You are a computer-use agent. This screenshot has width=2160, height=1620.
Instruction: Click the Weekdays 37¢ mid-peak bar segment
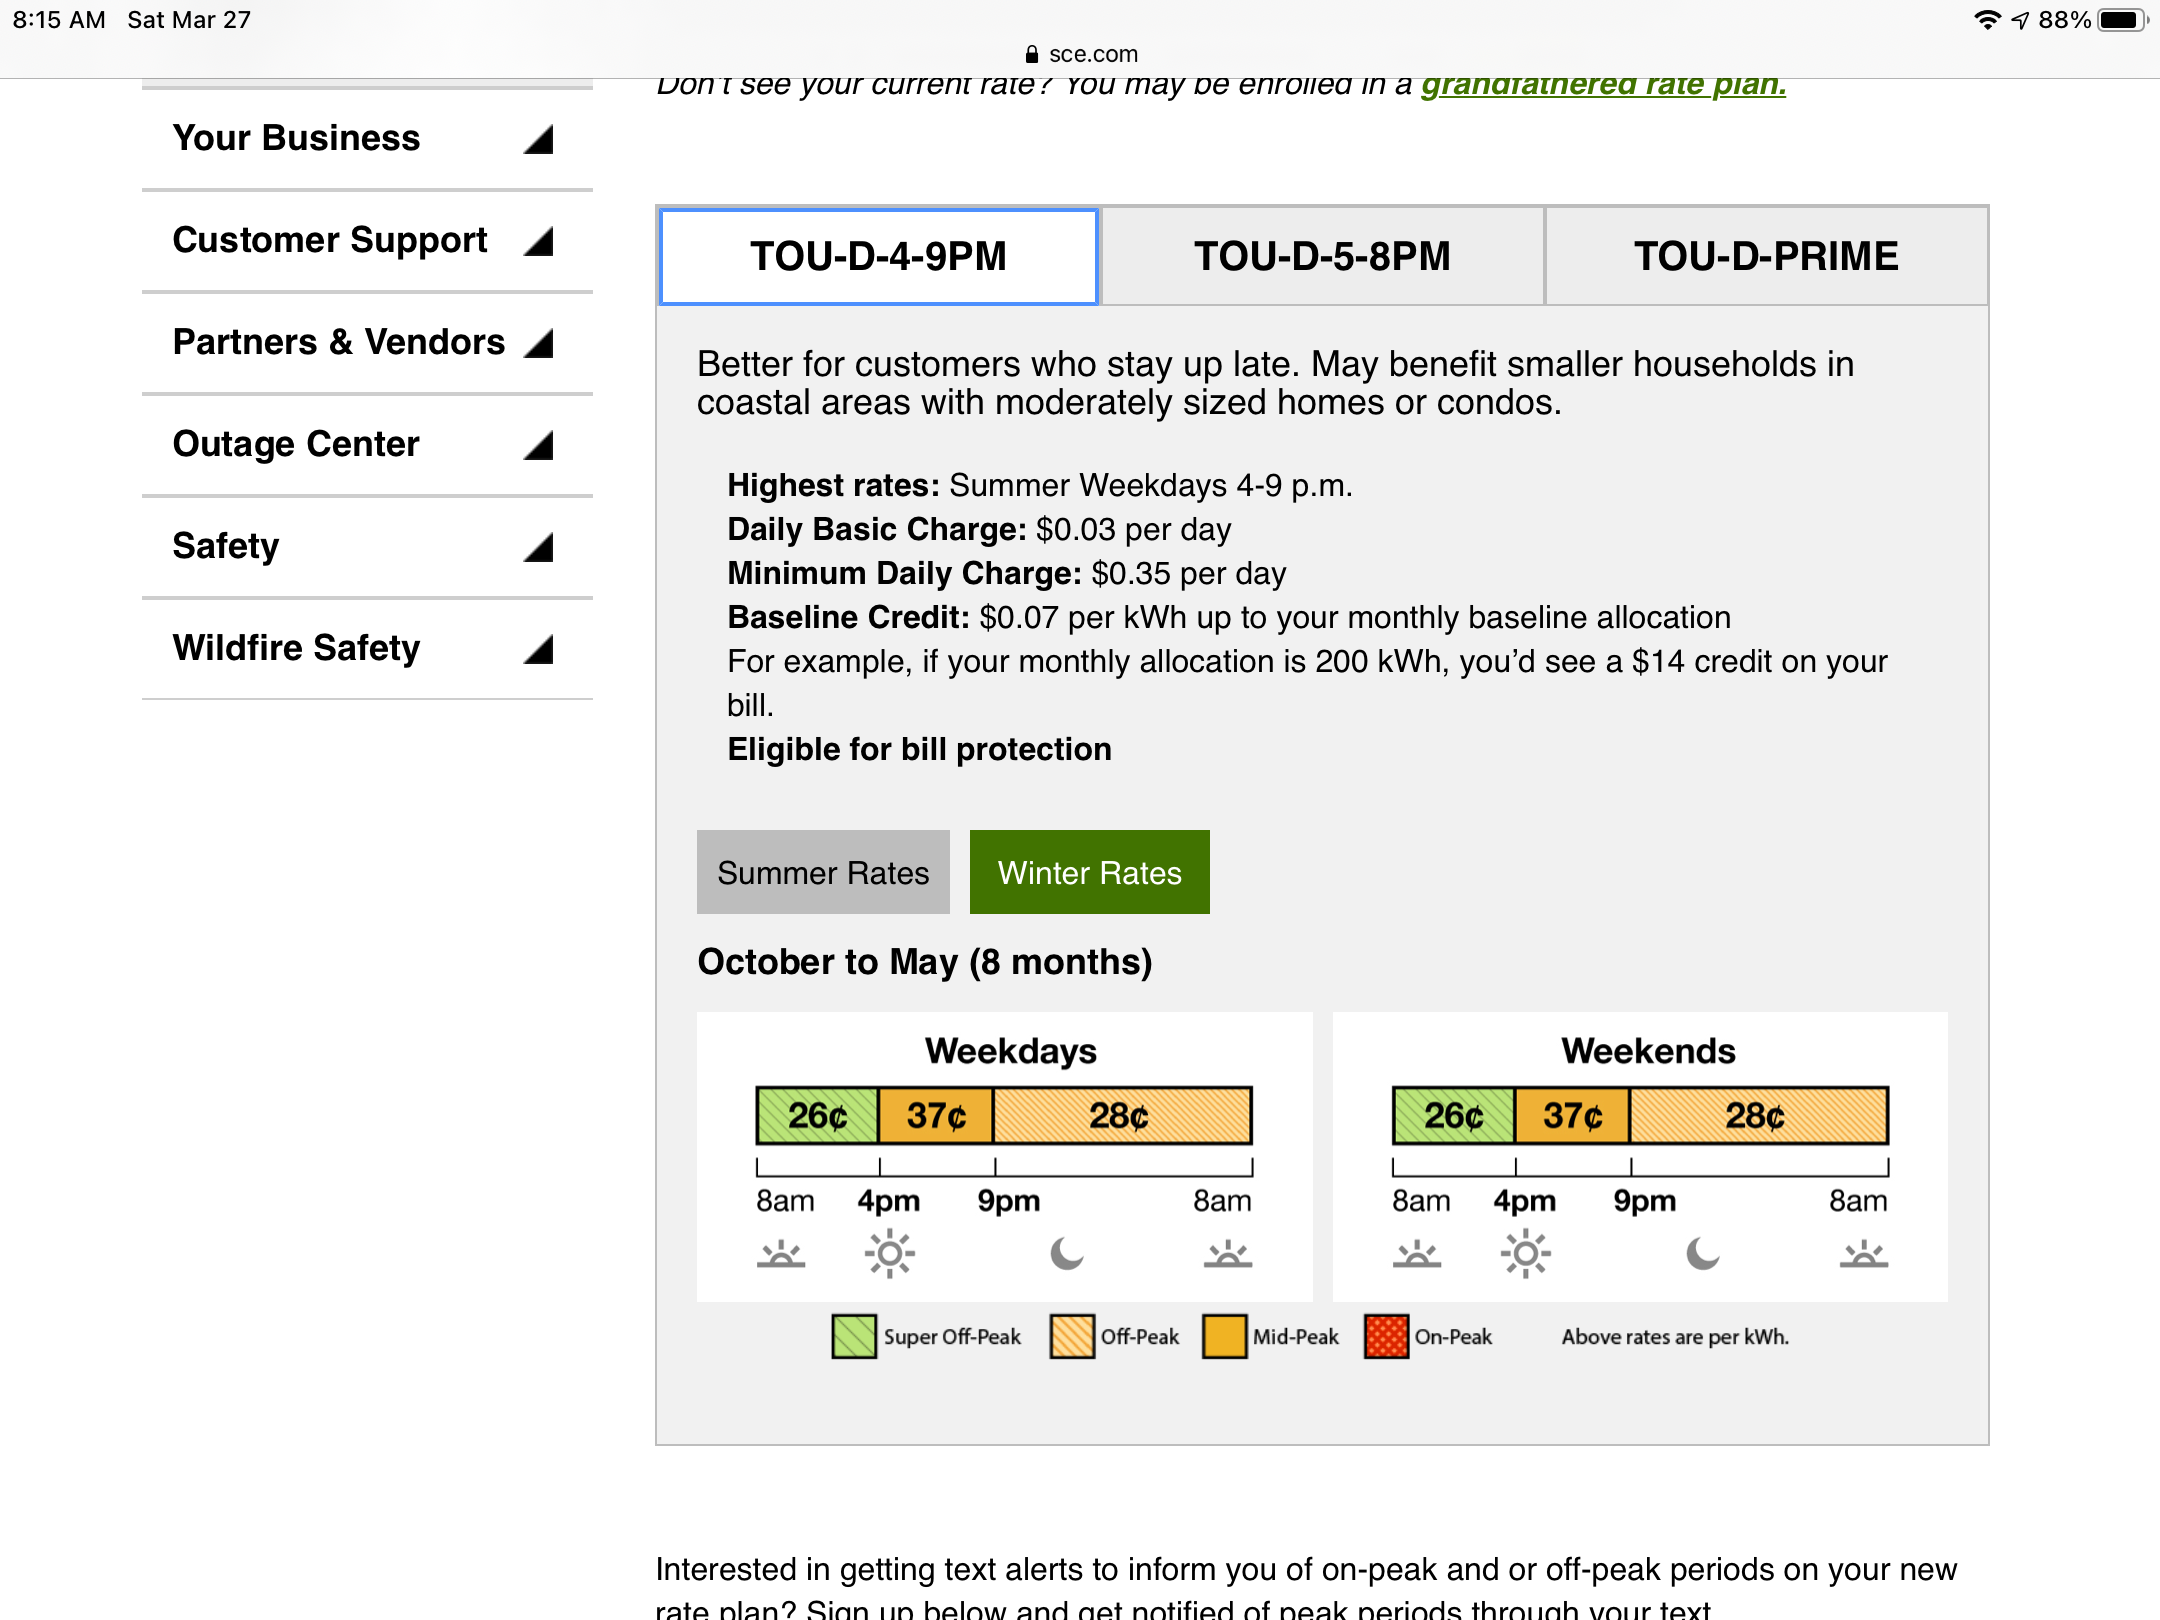pos(935,1115)
